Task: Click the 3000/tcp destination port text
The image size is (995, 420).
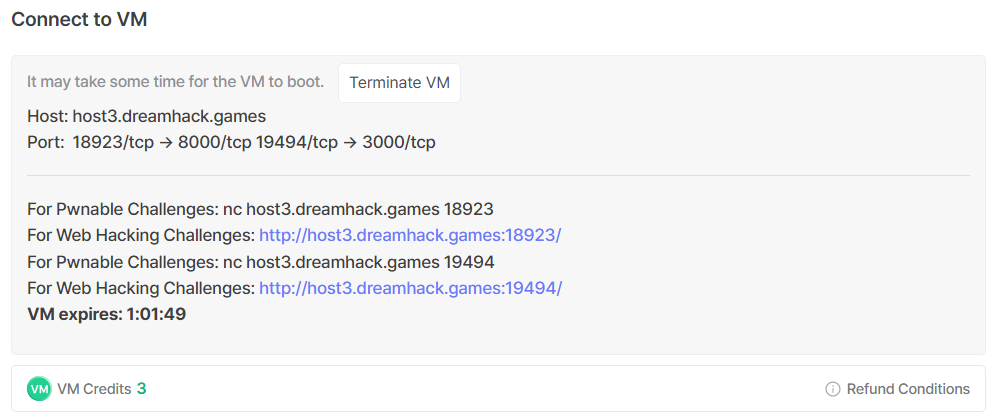Action: click(399, 142)
